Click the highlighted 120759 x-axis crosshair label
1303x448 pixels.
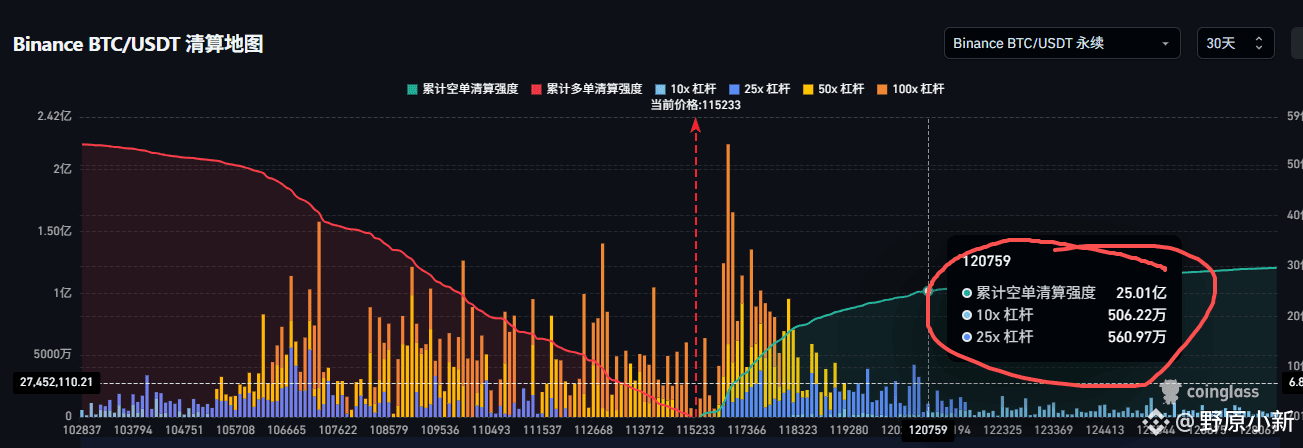[928, 430]
